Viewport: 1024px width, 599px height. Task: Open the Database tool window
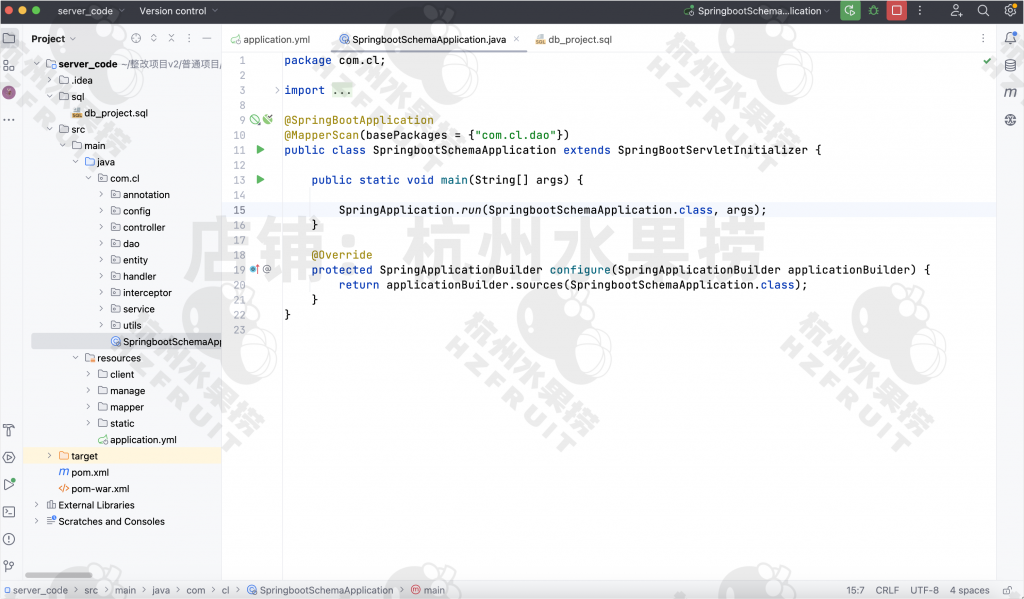1010,65
